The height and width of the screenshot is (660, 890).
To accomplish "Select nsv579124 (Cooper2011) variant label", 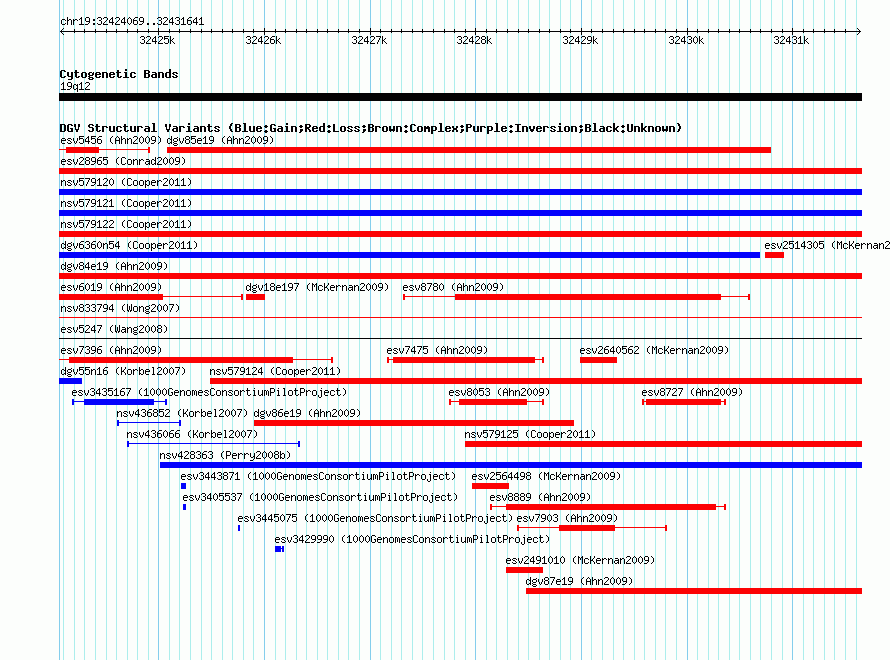I will tap(275, 371).
